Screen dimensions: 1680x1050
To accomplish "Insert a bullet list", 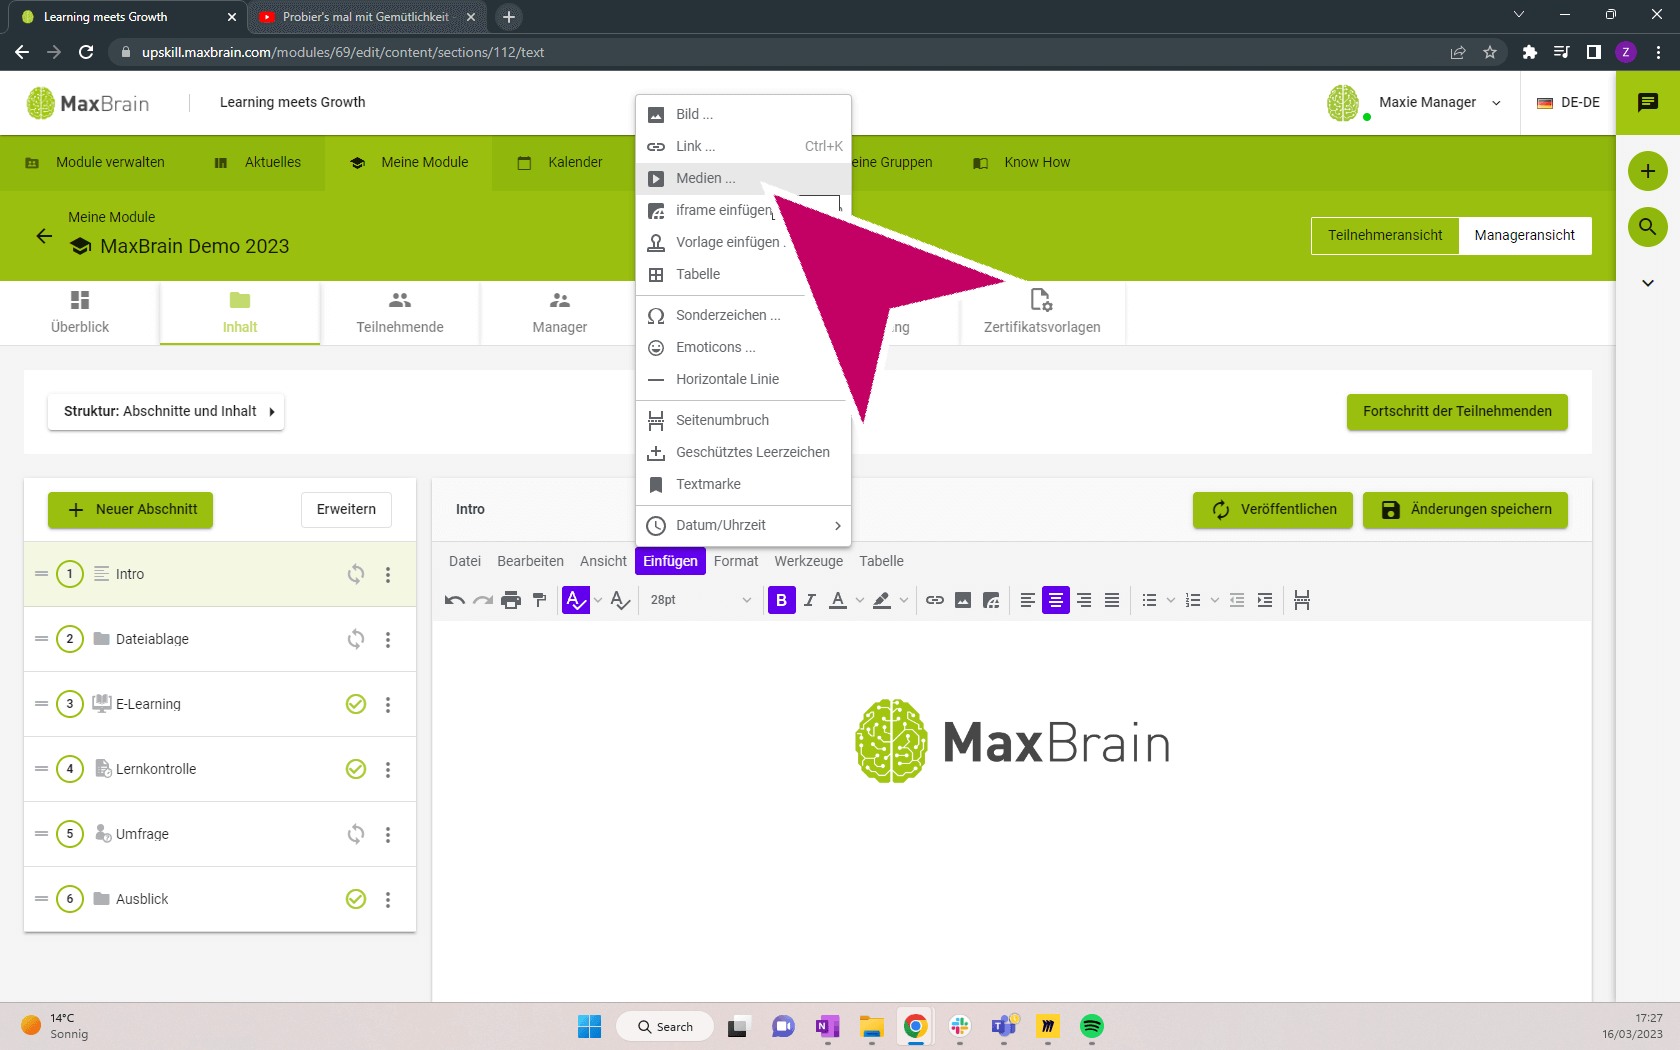I will [x=1149, y=600].
